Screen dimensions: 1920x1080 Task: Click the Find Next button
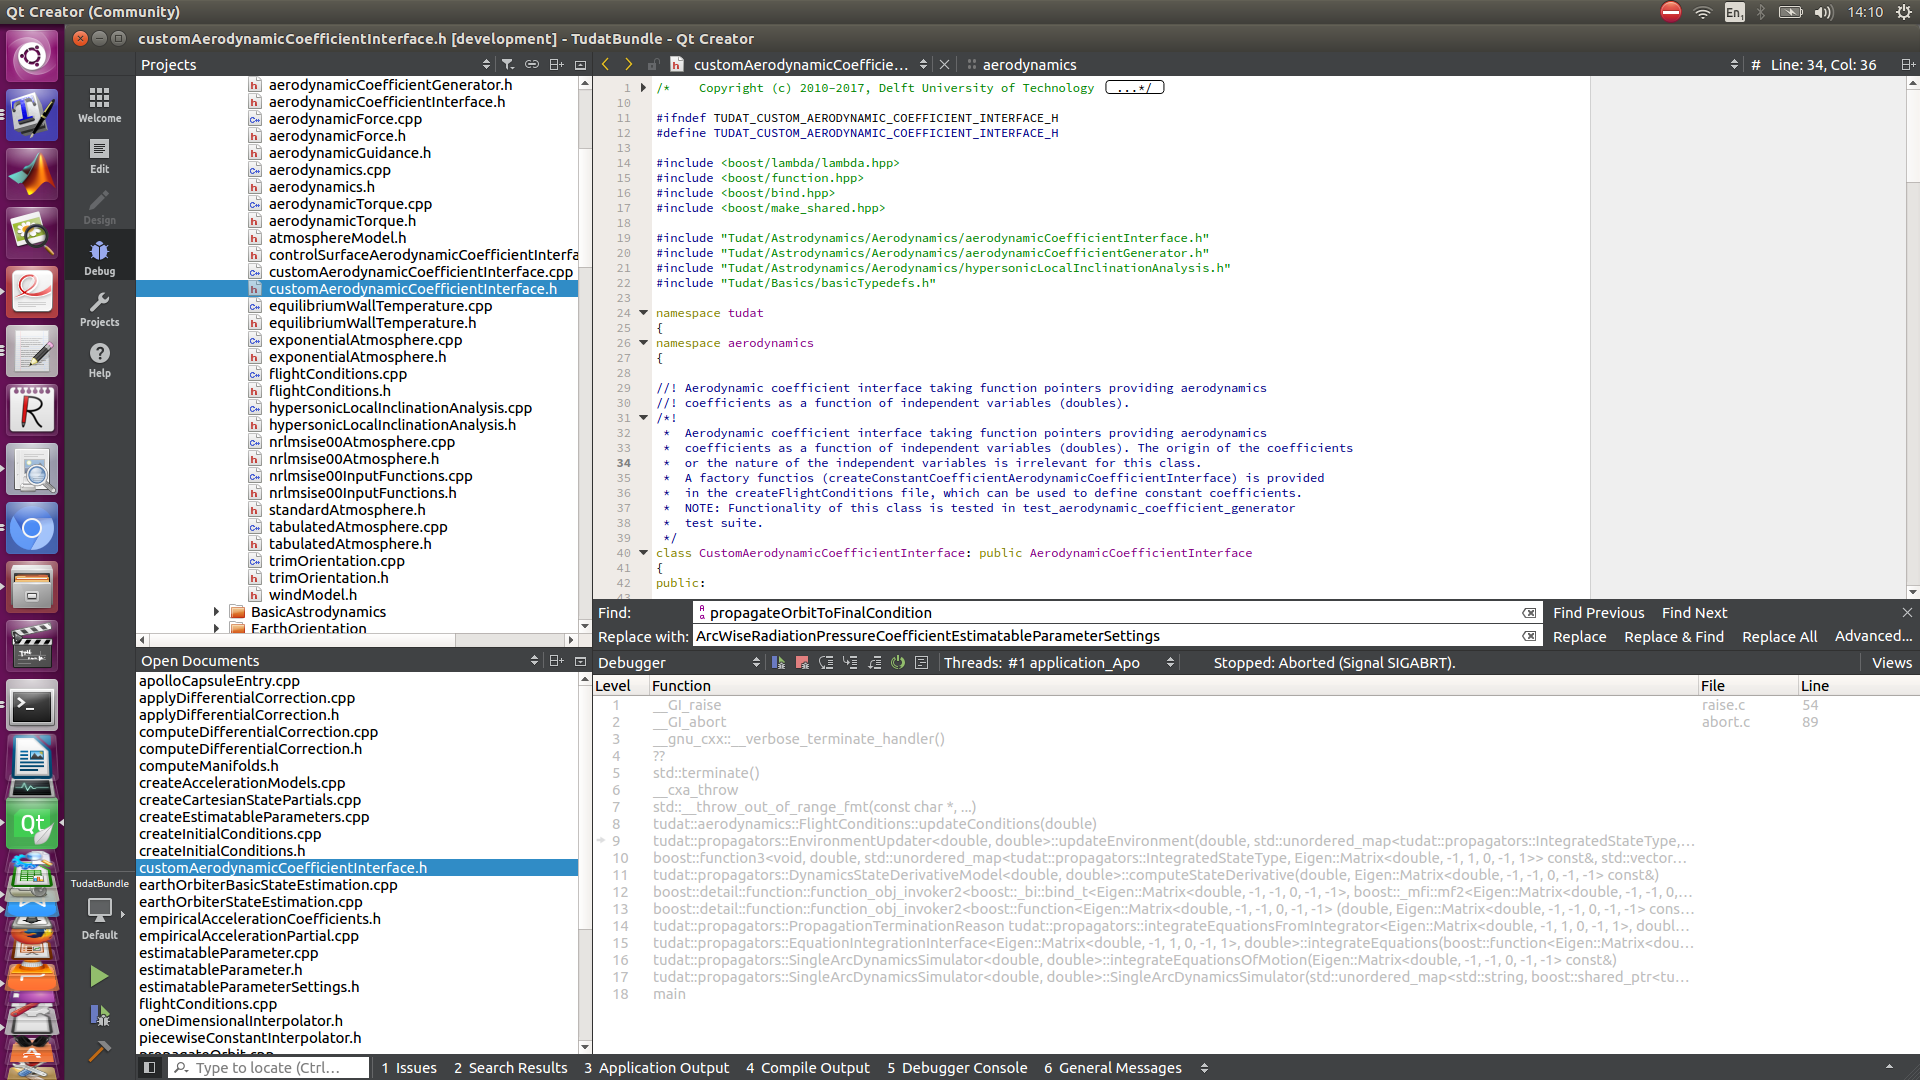(x=1694, y=612)
